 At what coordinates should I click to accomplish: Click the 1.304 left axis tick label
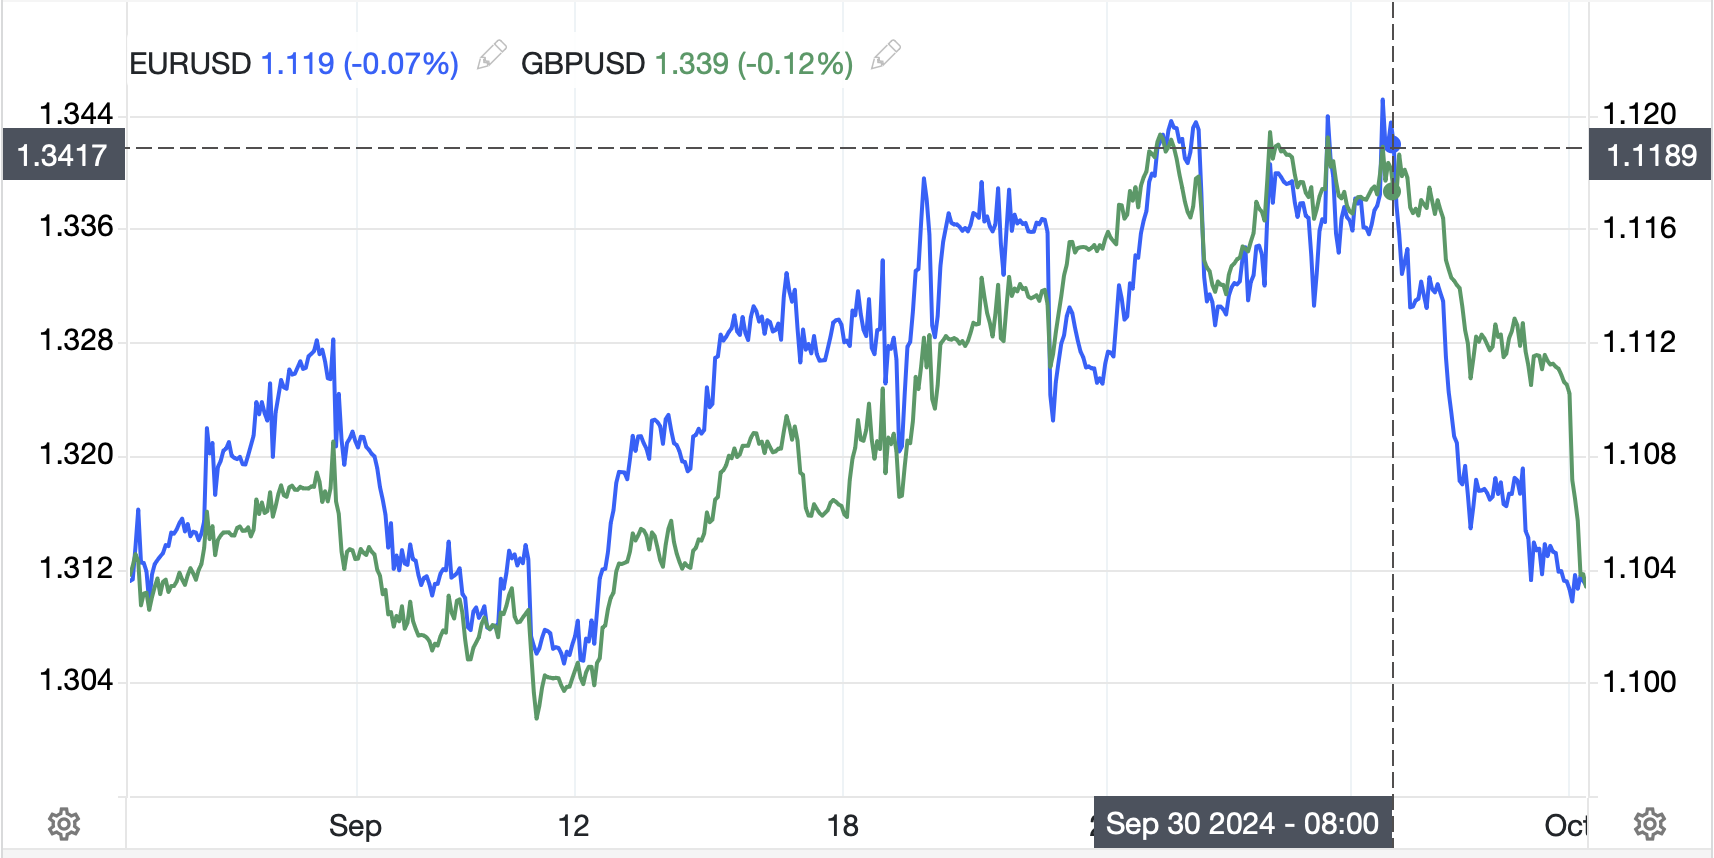pyautogui.click(x=76, y=681)
